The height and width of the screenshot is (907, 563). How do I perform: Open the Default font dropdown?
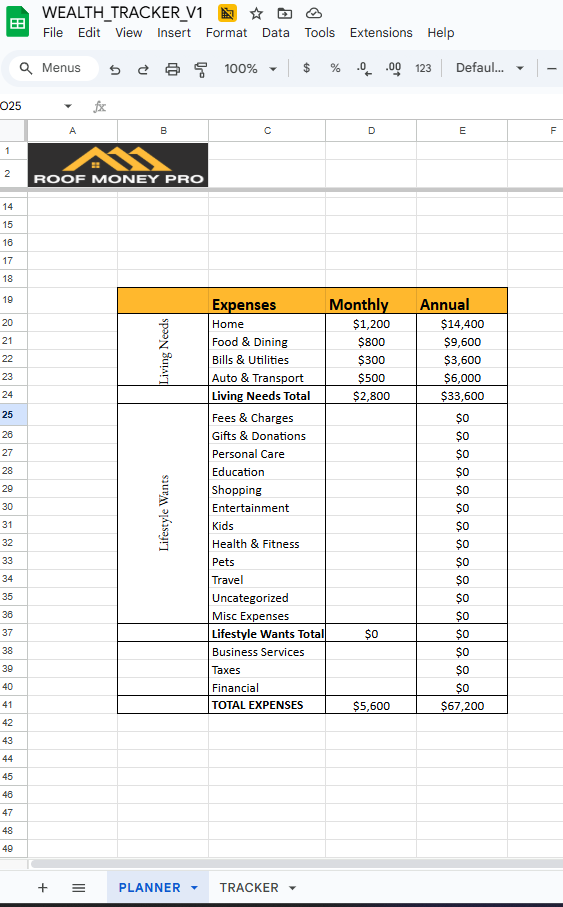490,68
